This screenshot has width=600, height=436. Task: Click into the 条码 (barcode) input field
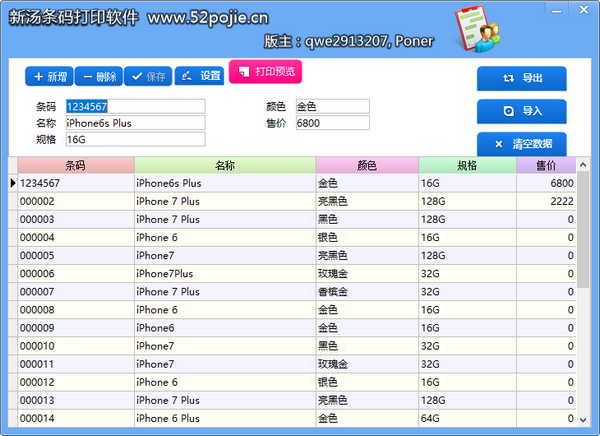tap(135, 106)
